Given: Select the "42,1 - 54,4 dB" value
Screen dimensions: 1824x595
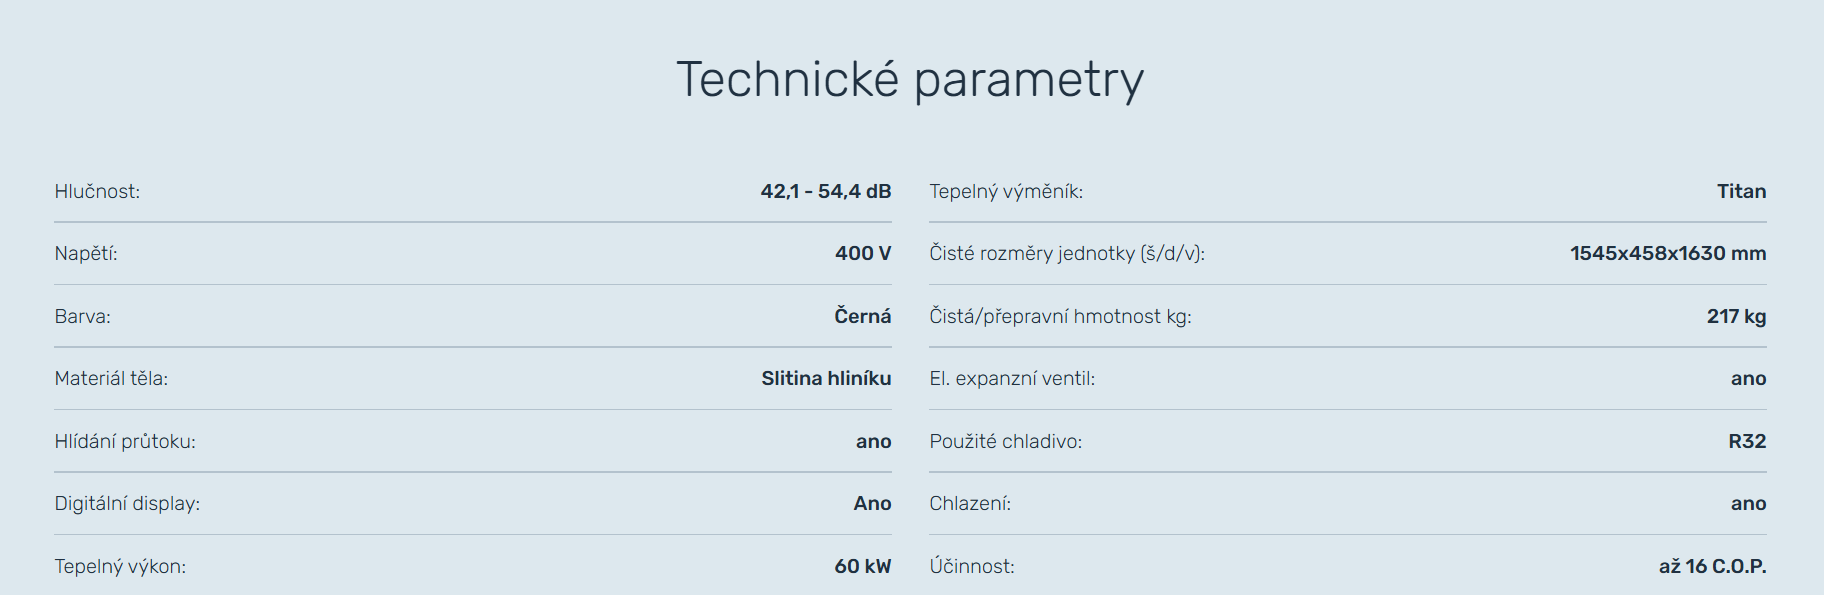Looking at the screenshot, I should click(825, 191).
